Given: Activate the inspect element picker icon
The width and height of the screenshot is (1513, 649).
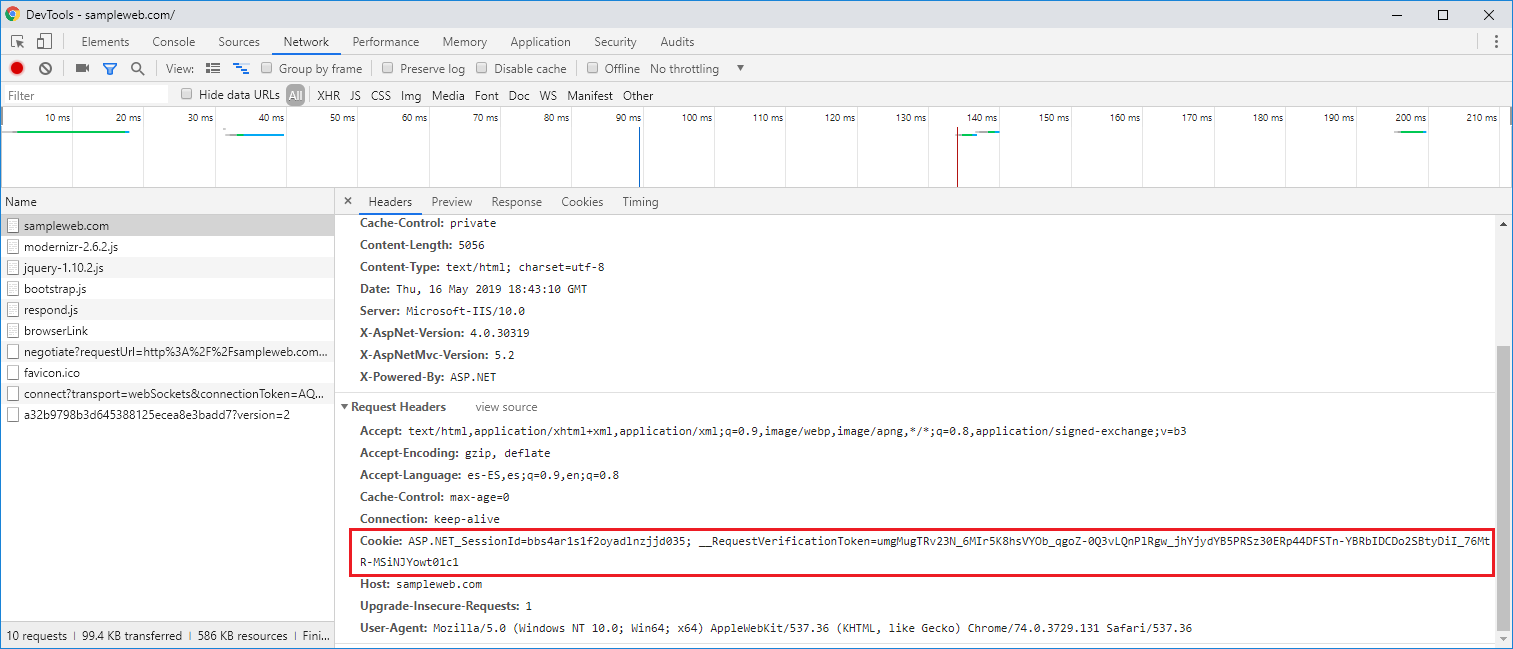Looking at the screenshot, I should (18, 42).
